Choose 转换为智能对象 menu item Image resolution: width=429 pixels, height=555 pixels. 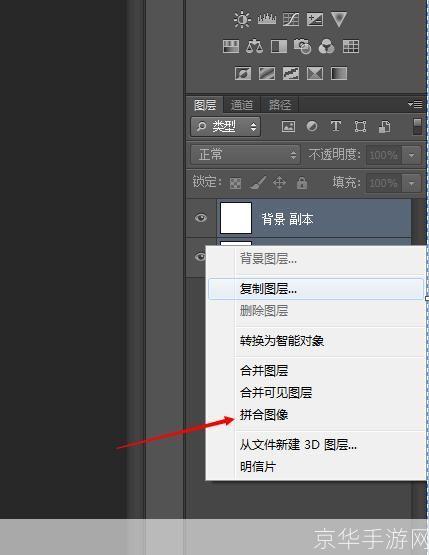tap(316, 341)
